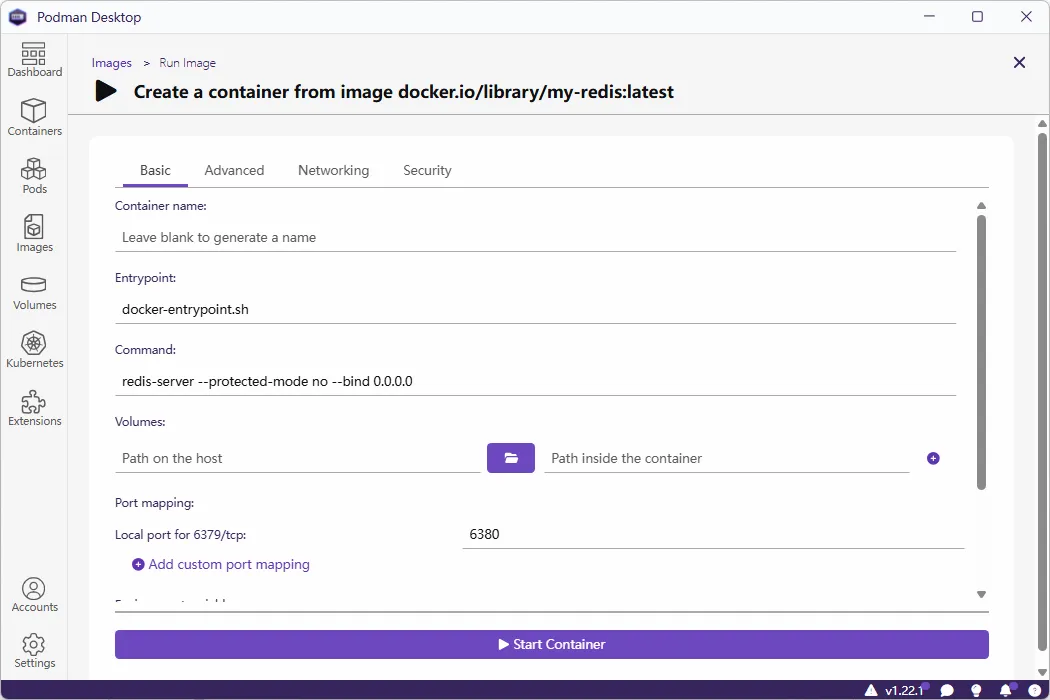This screenshot has height=700, width=1050.
Task: Switch to the Networking tab
Action: pyautogui.click(x=333, y=170)
